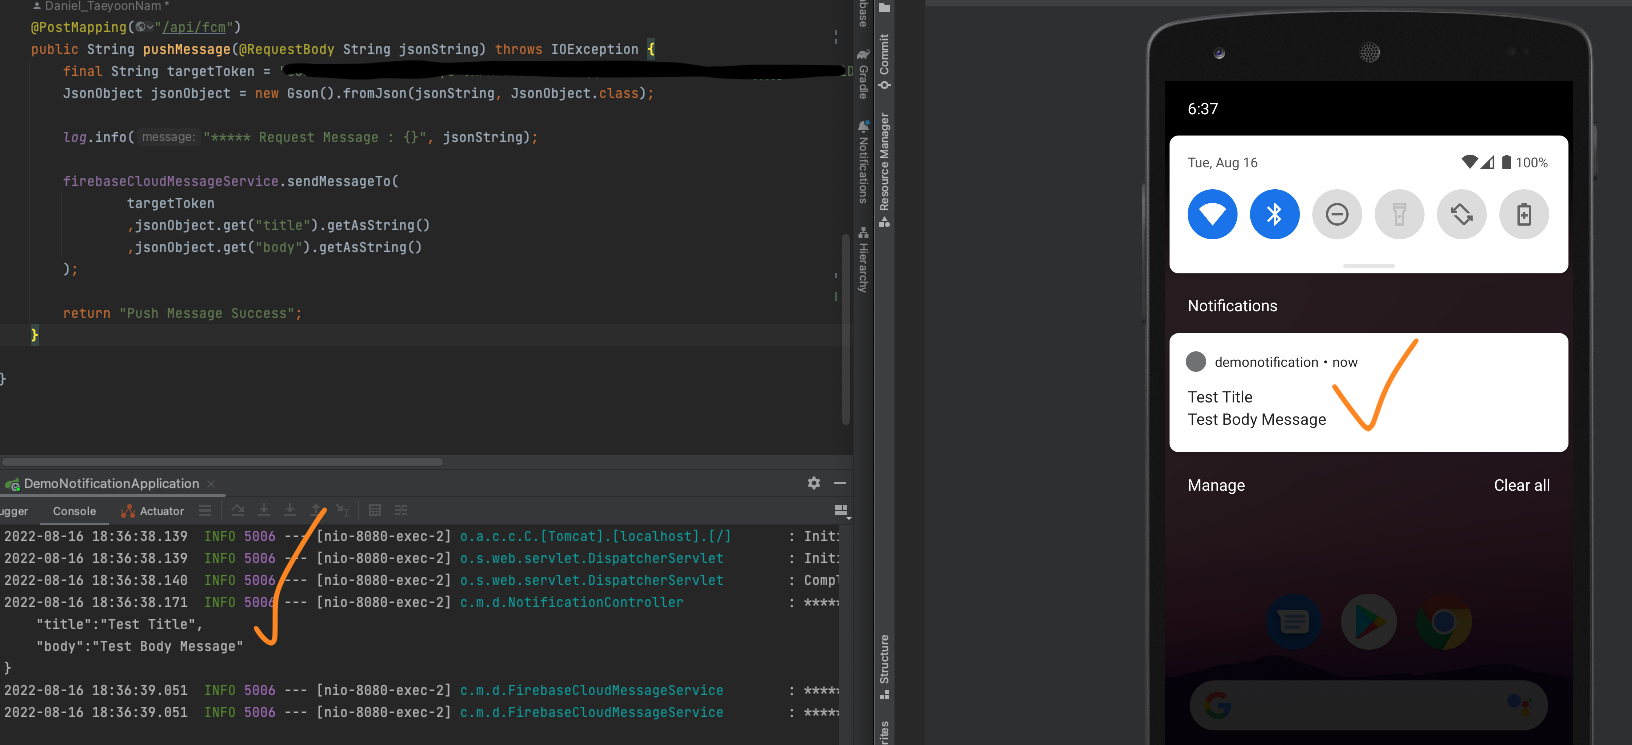Click the editor vertical scrollbar
Screen dimensions: 1632x745
point(846,328)
